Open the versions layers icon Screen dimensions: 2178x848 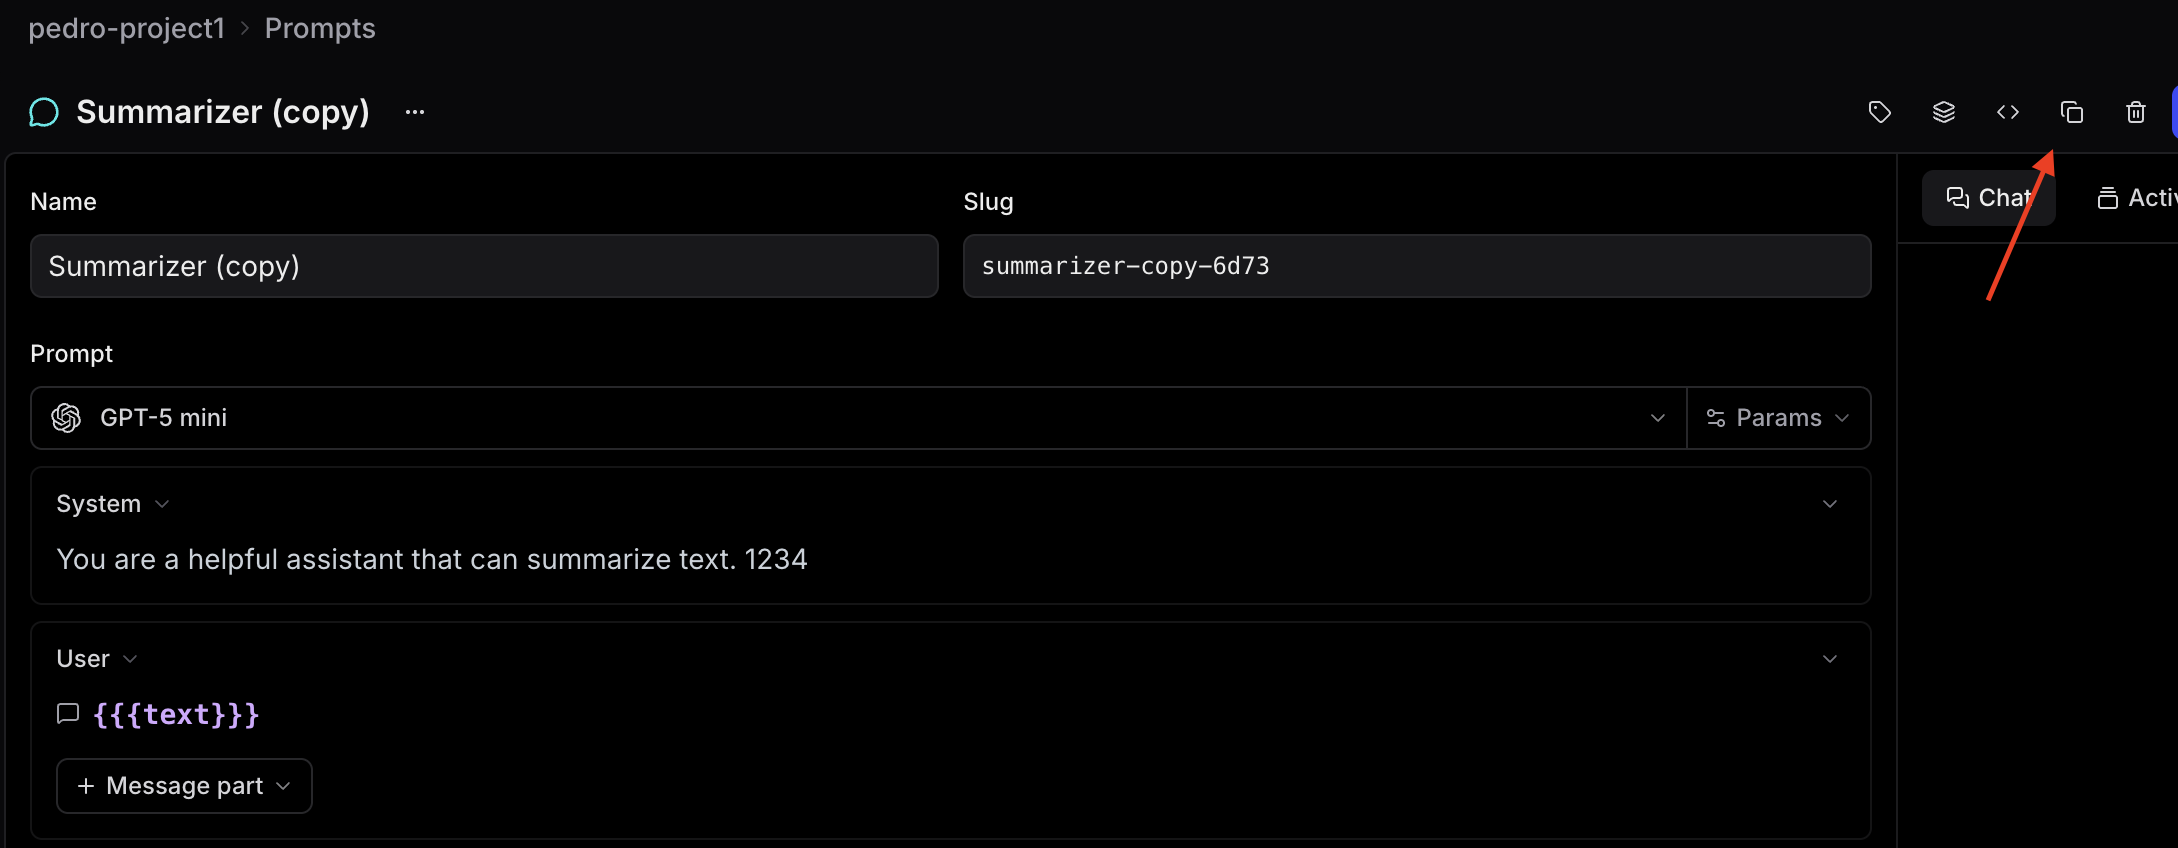pos(1943,112)
